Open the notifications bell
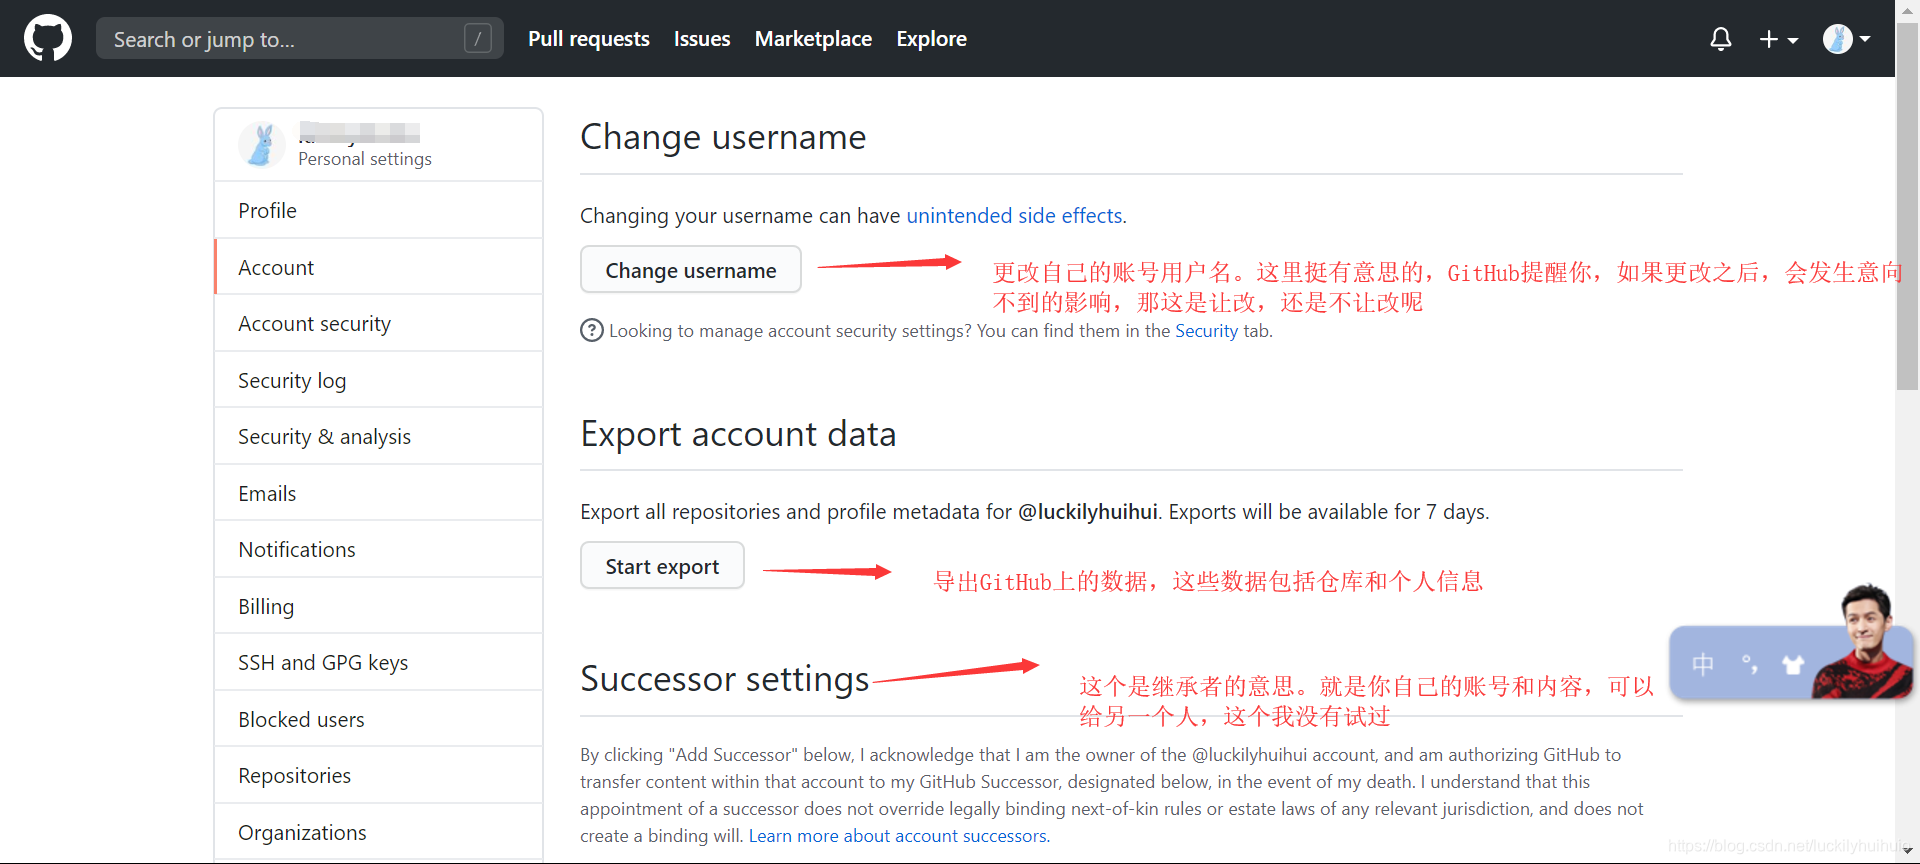 click(x=1720, y=39)
